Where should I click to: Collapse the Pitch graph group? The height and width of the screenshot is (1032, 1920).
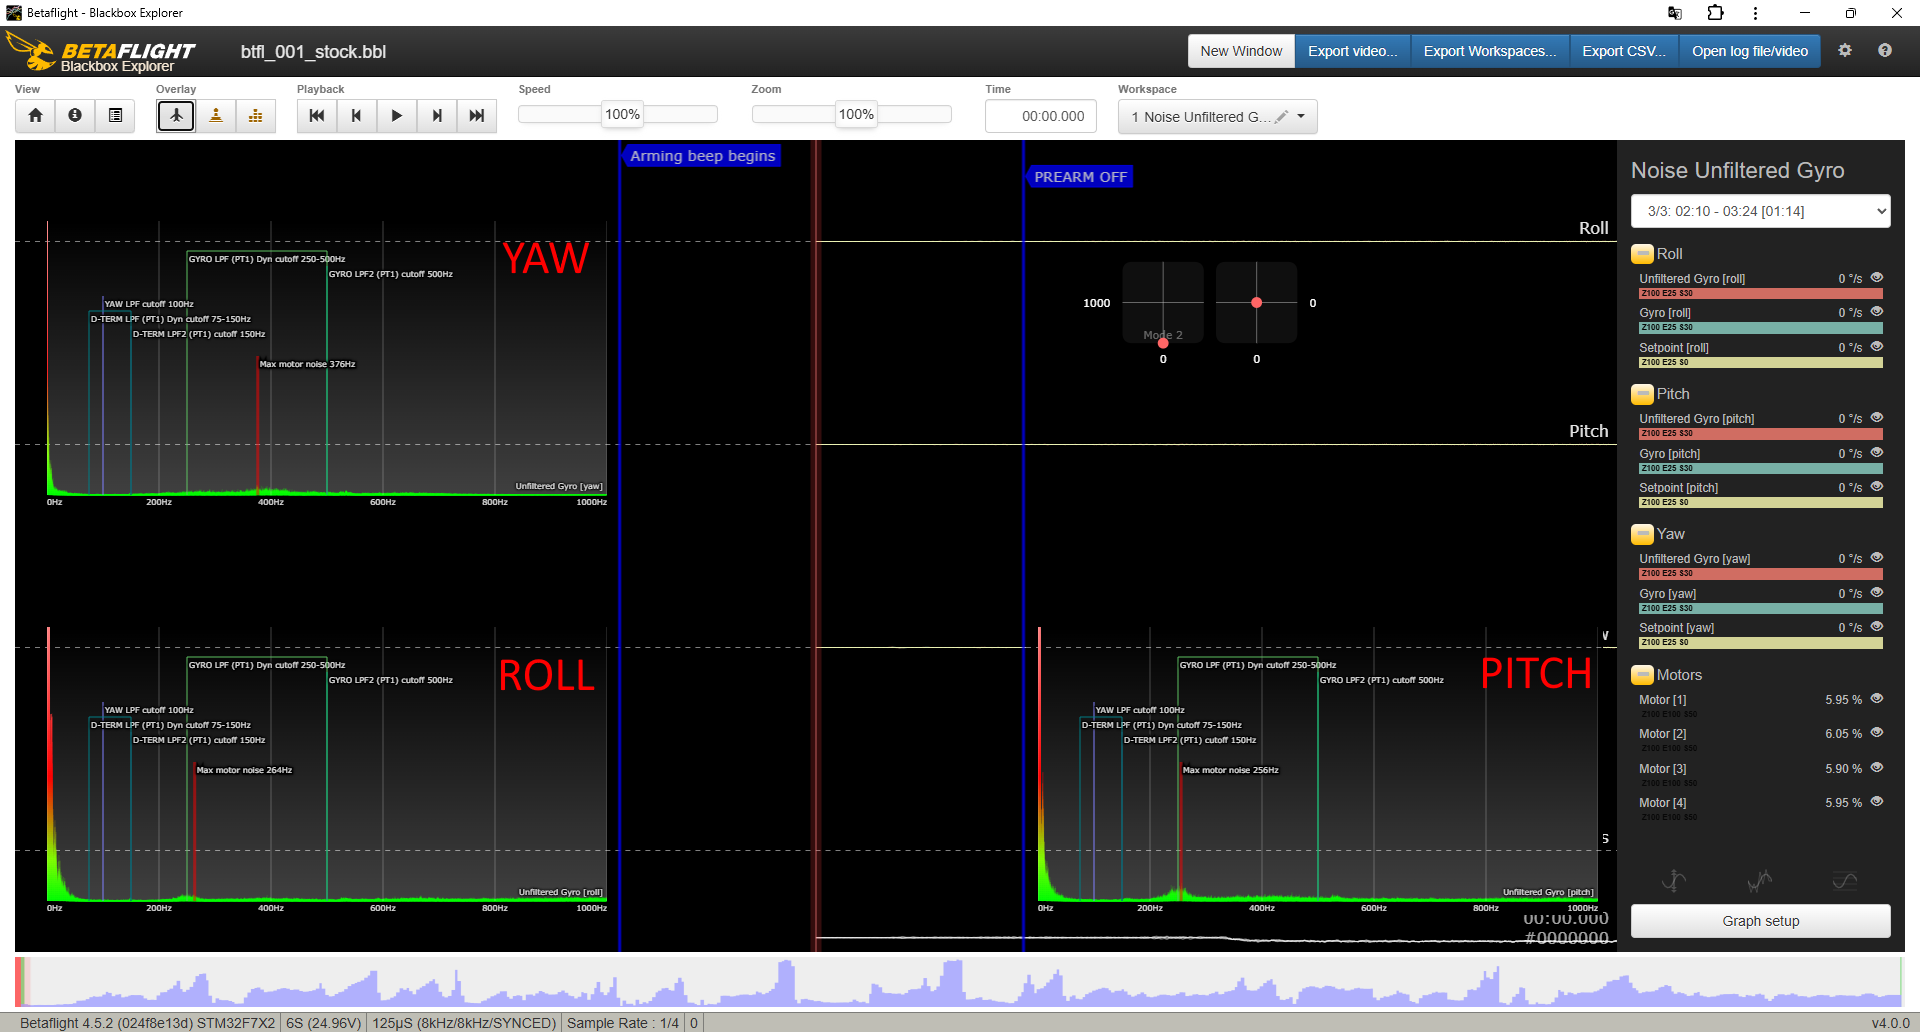pos(1642,394)
